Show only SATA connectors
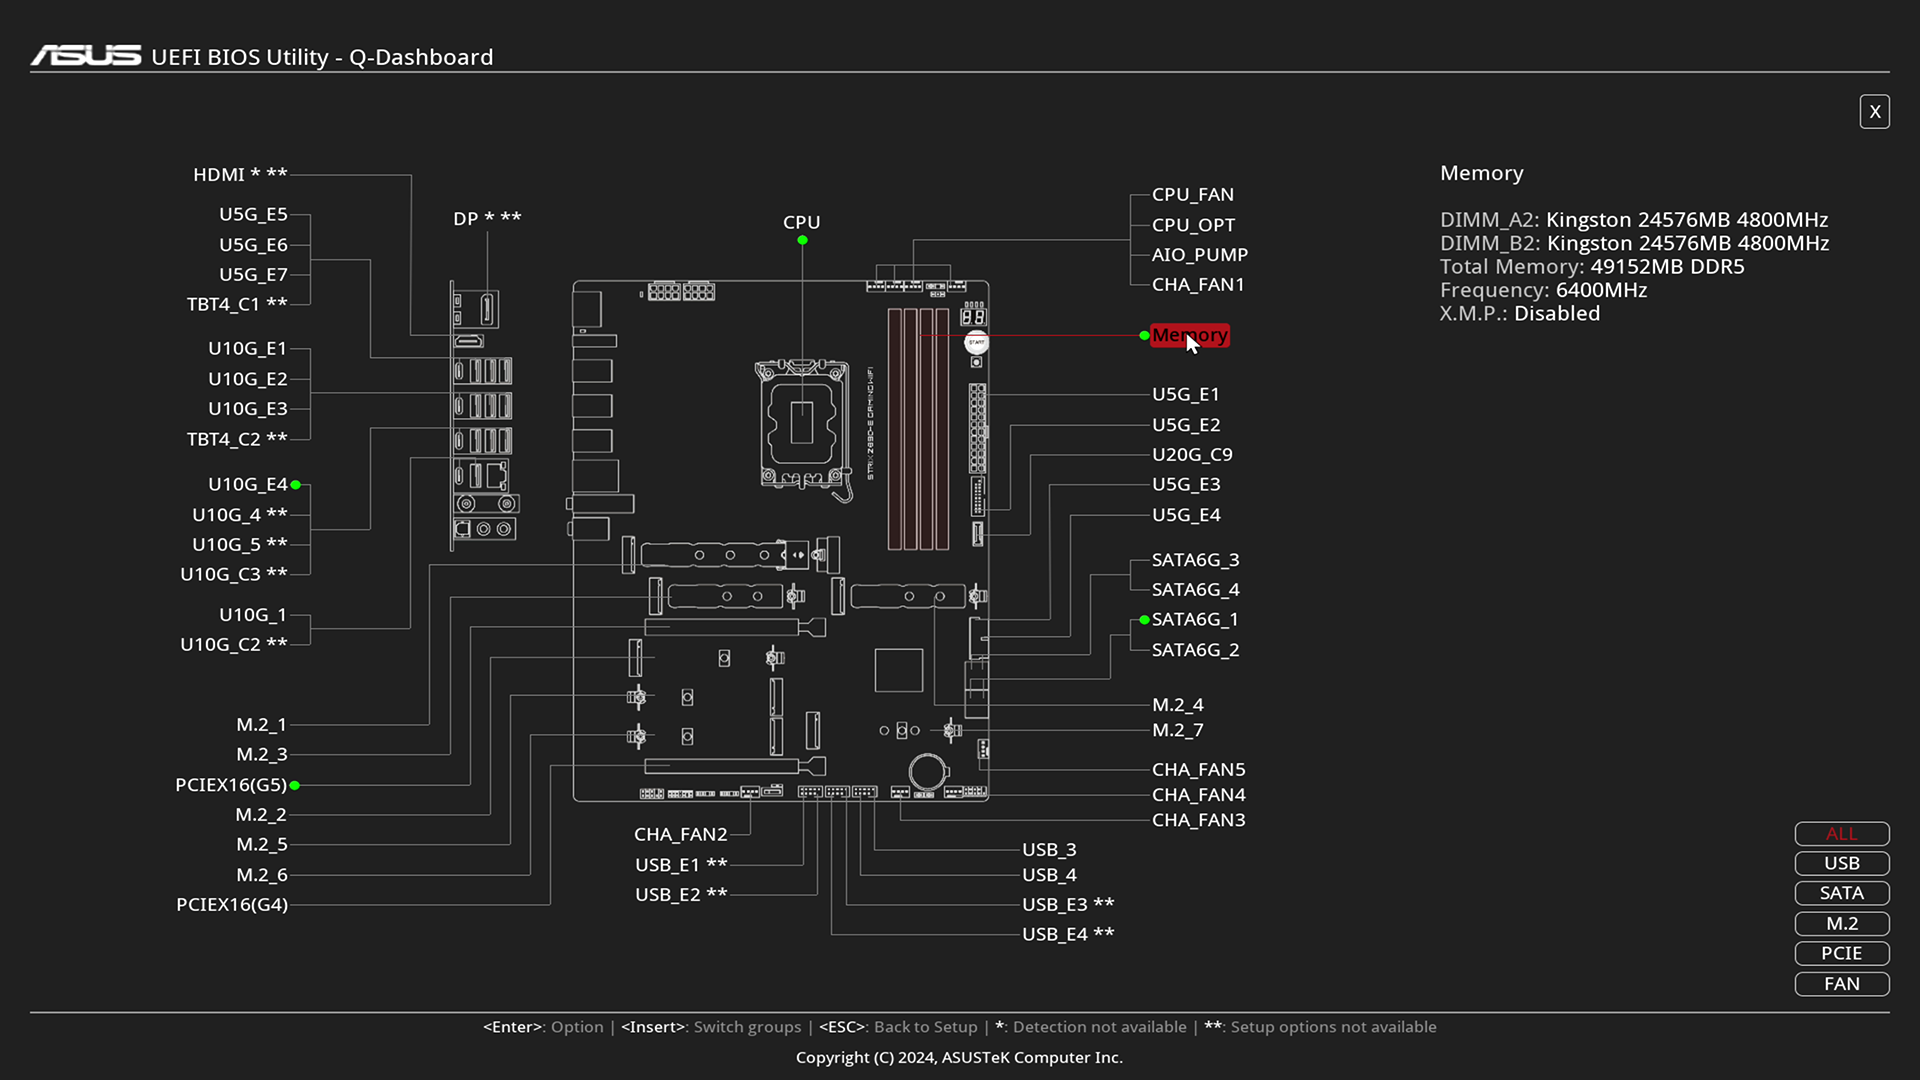 [x=1841, y=893]
